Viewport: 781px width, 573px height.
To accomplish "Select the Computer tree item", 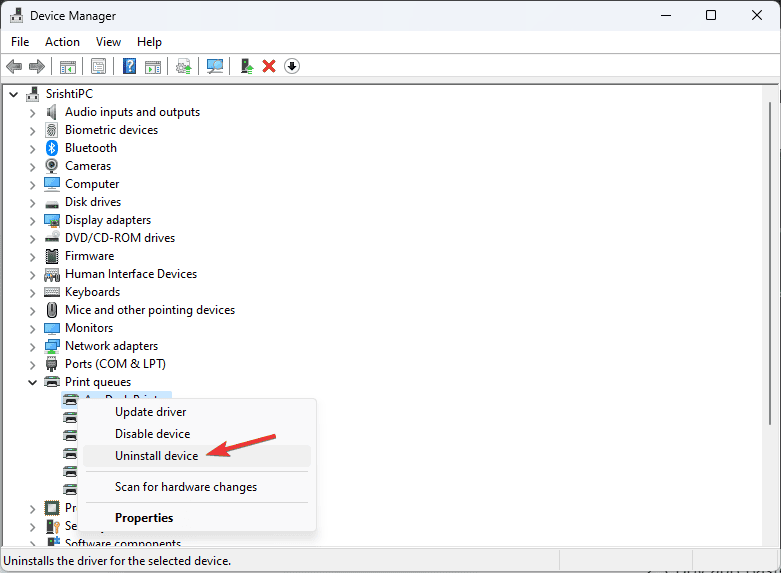I will [92, 184].
